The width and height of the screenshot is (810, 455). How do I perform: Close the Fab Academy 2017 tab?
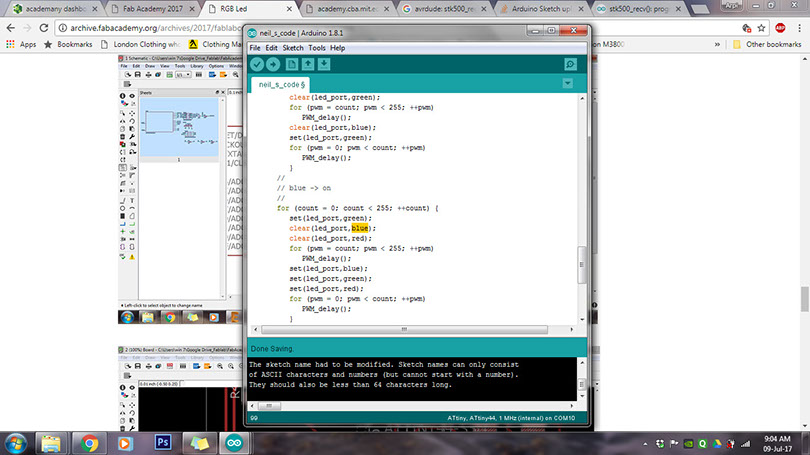click(x=192, y=9)
